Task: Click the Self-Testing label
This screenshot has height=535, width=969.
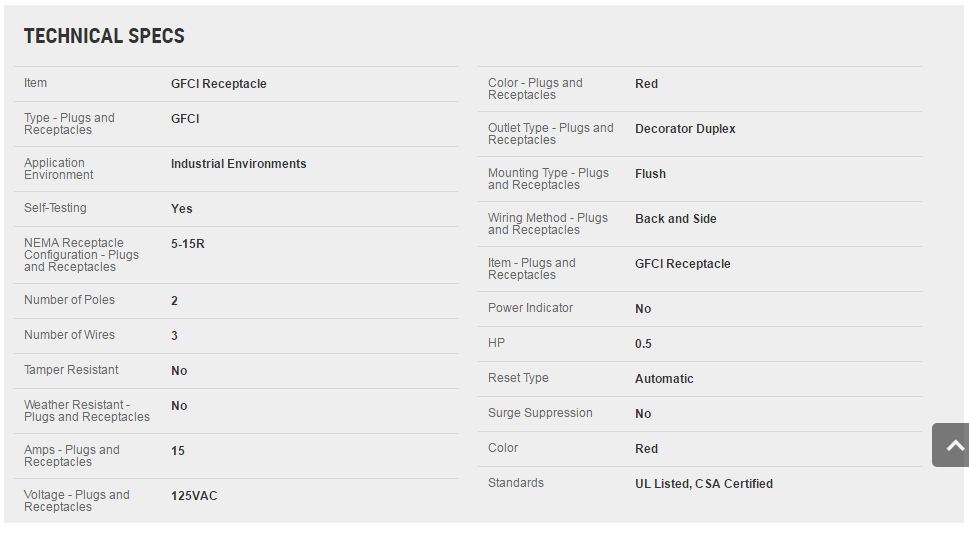Action: (x=55, y=208)
